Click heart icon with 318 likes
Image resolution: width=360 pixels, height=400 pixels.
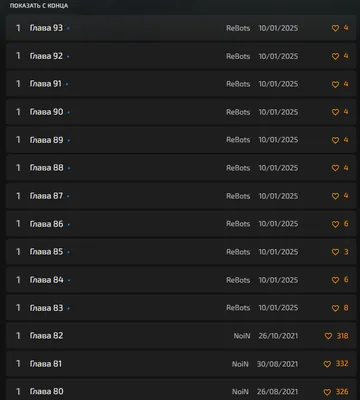point(328,336)
